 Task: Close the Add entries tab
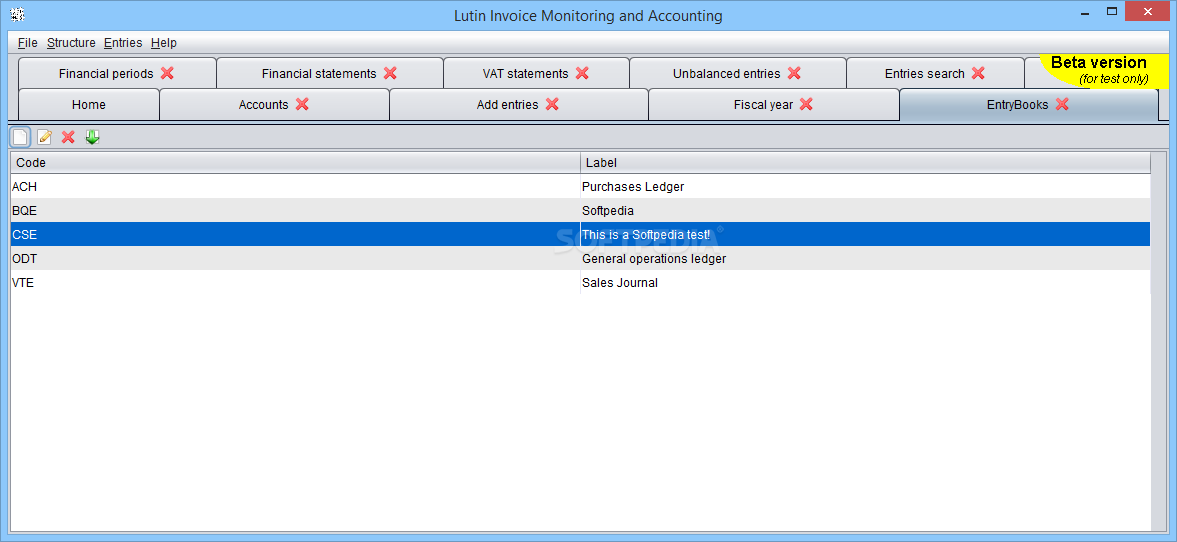pos(552,104)
